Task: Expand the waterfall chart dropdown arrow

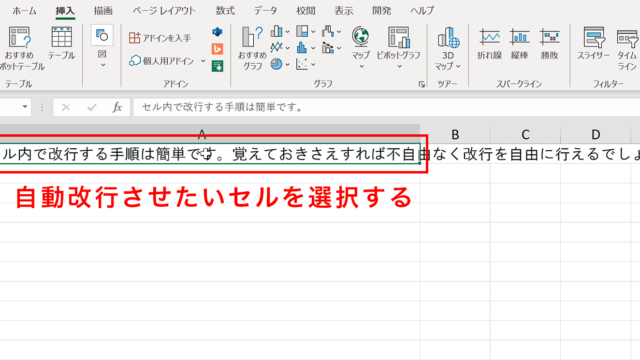Action: click(x=339, y=31)
